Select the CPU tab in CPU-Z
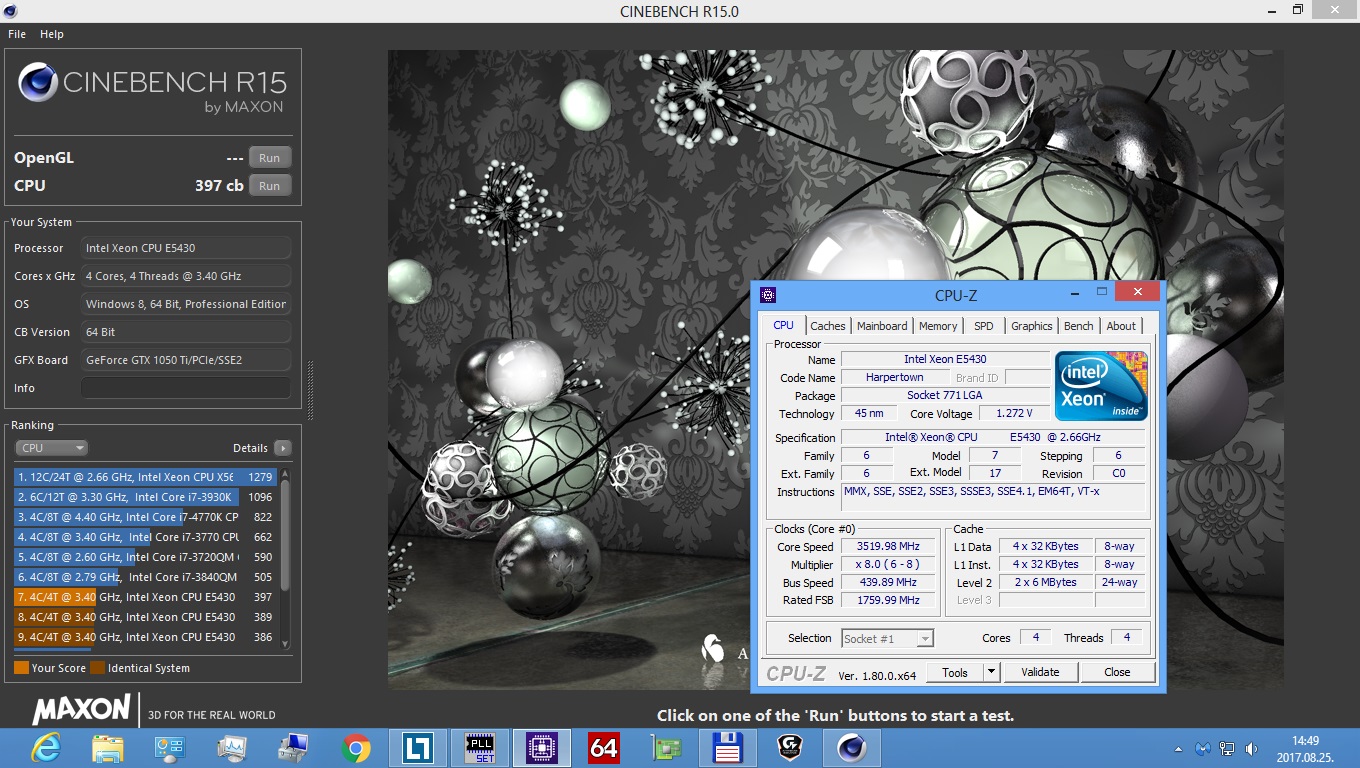The height and width of the screenshot is (768, 1360). pos(784,325)
